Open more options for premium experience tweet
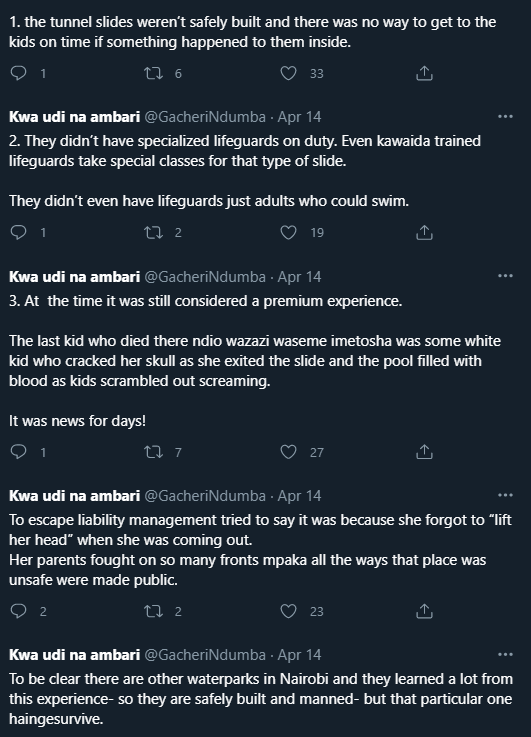The width and height of the screenshot is (531, 737). (505, 276)
